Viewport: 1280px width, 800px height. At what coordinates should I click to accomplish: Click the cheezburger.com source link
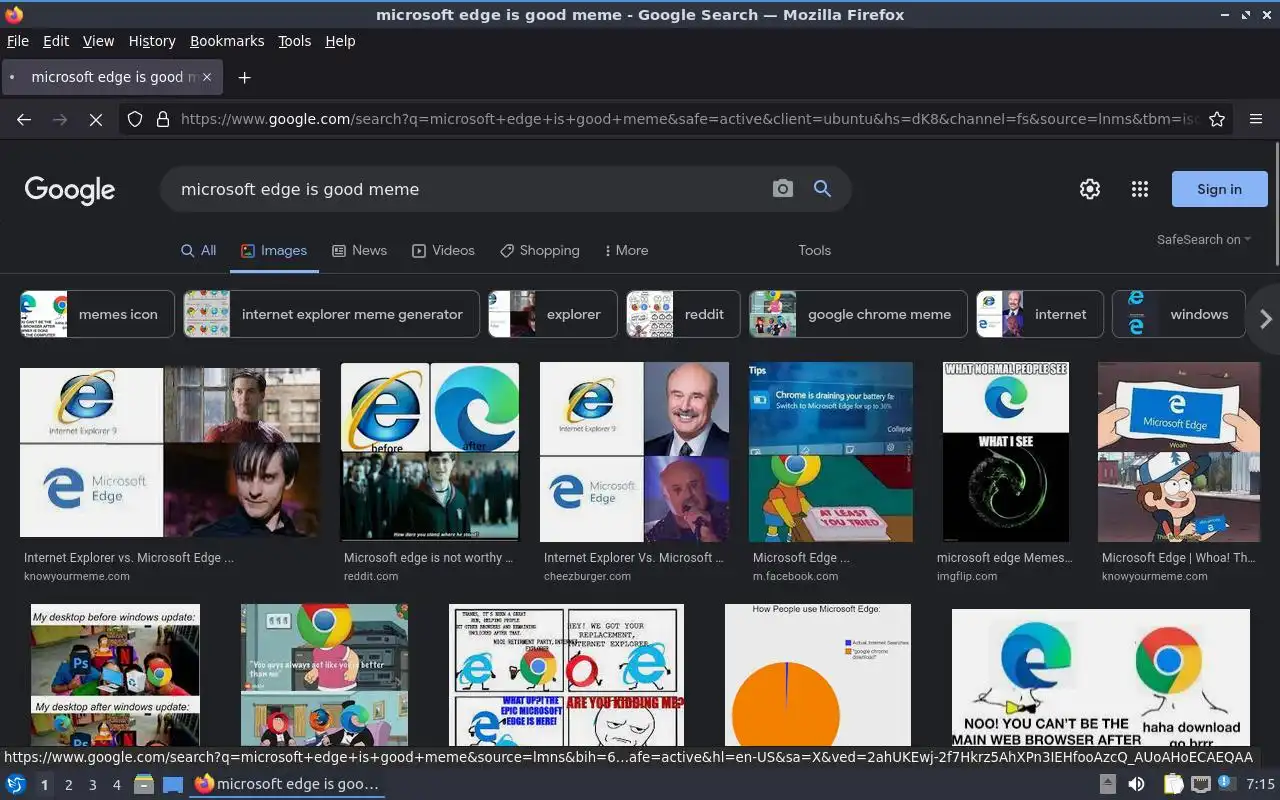(587, 576)
